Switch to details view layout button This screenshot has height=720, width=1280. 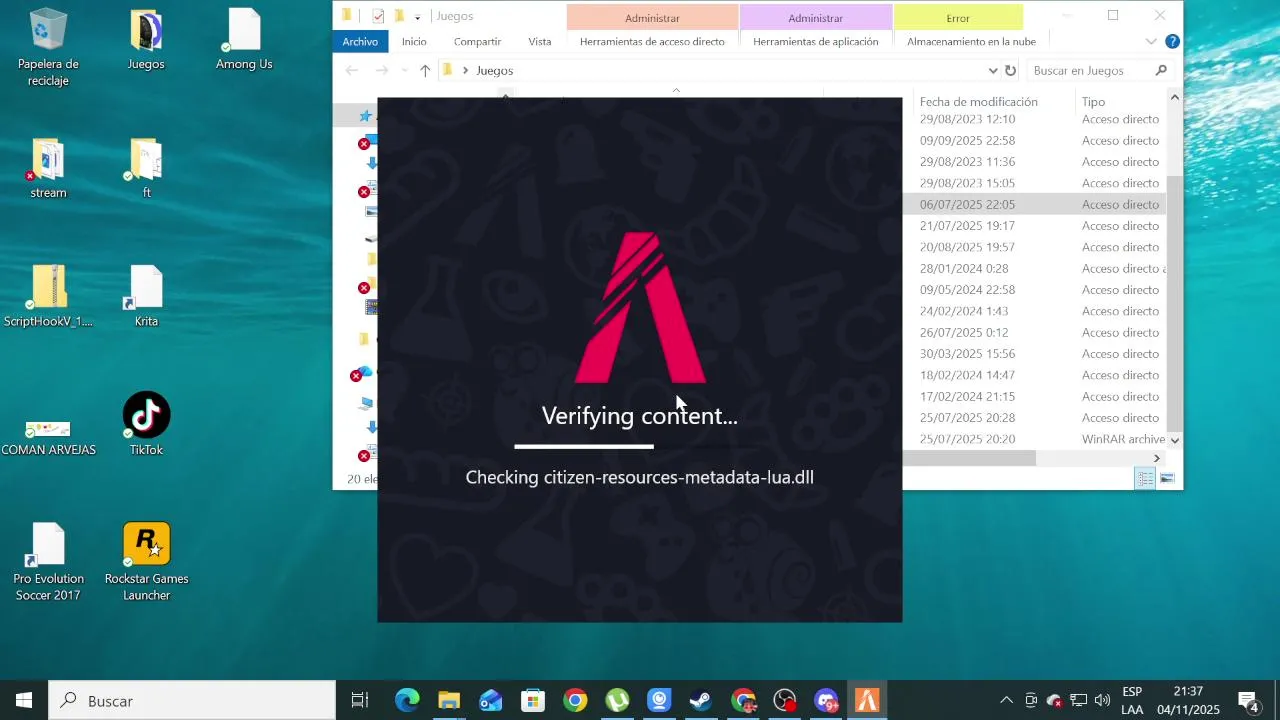point(1145,479)
